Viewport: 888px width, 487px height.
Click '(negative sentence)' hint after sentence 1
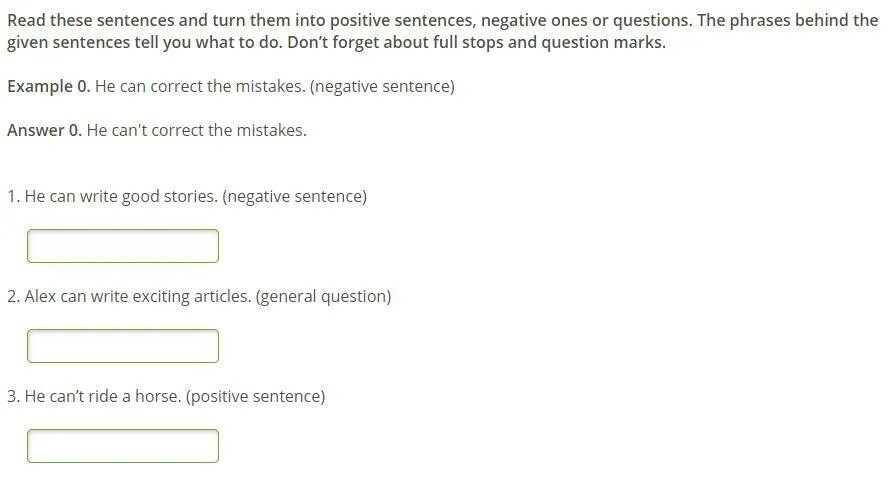(x=294, y=196)
